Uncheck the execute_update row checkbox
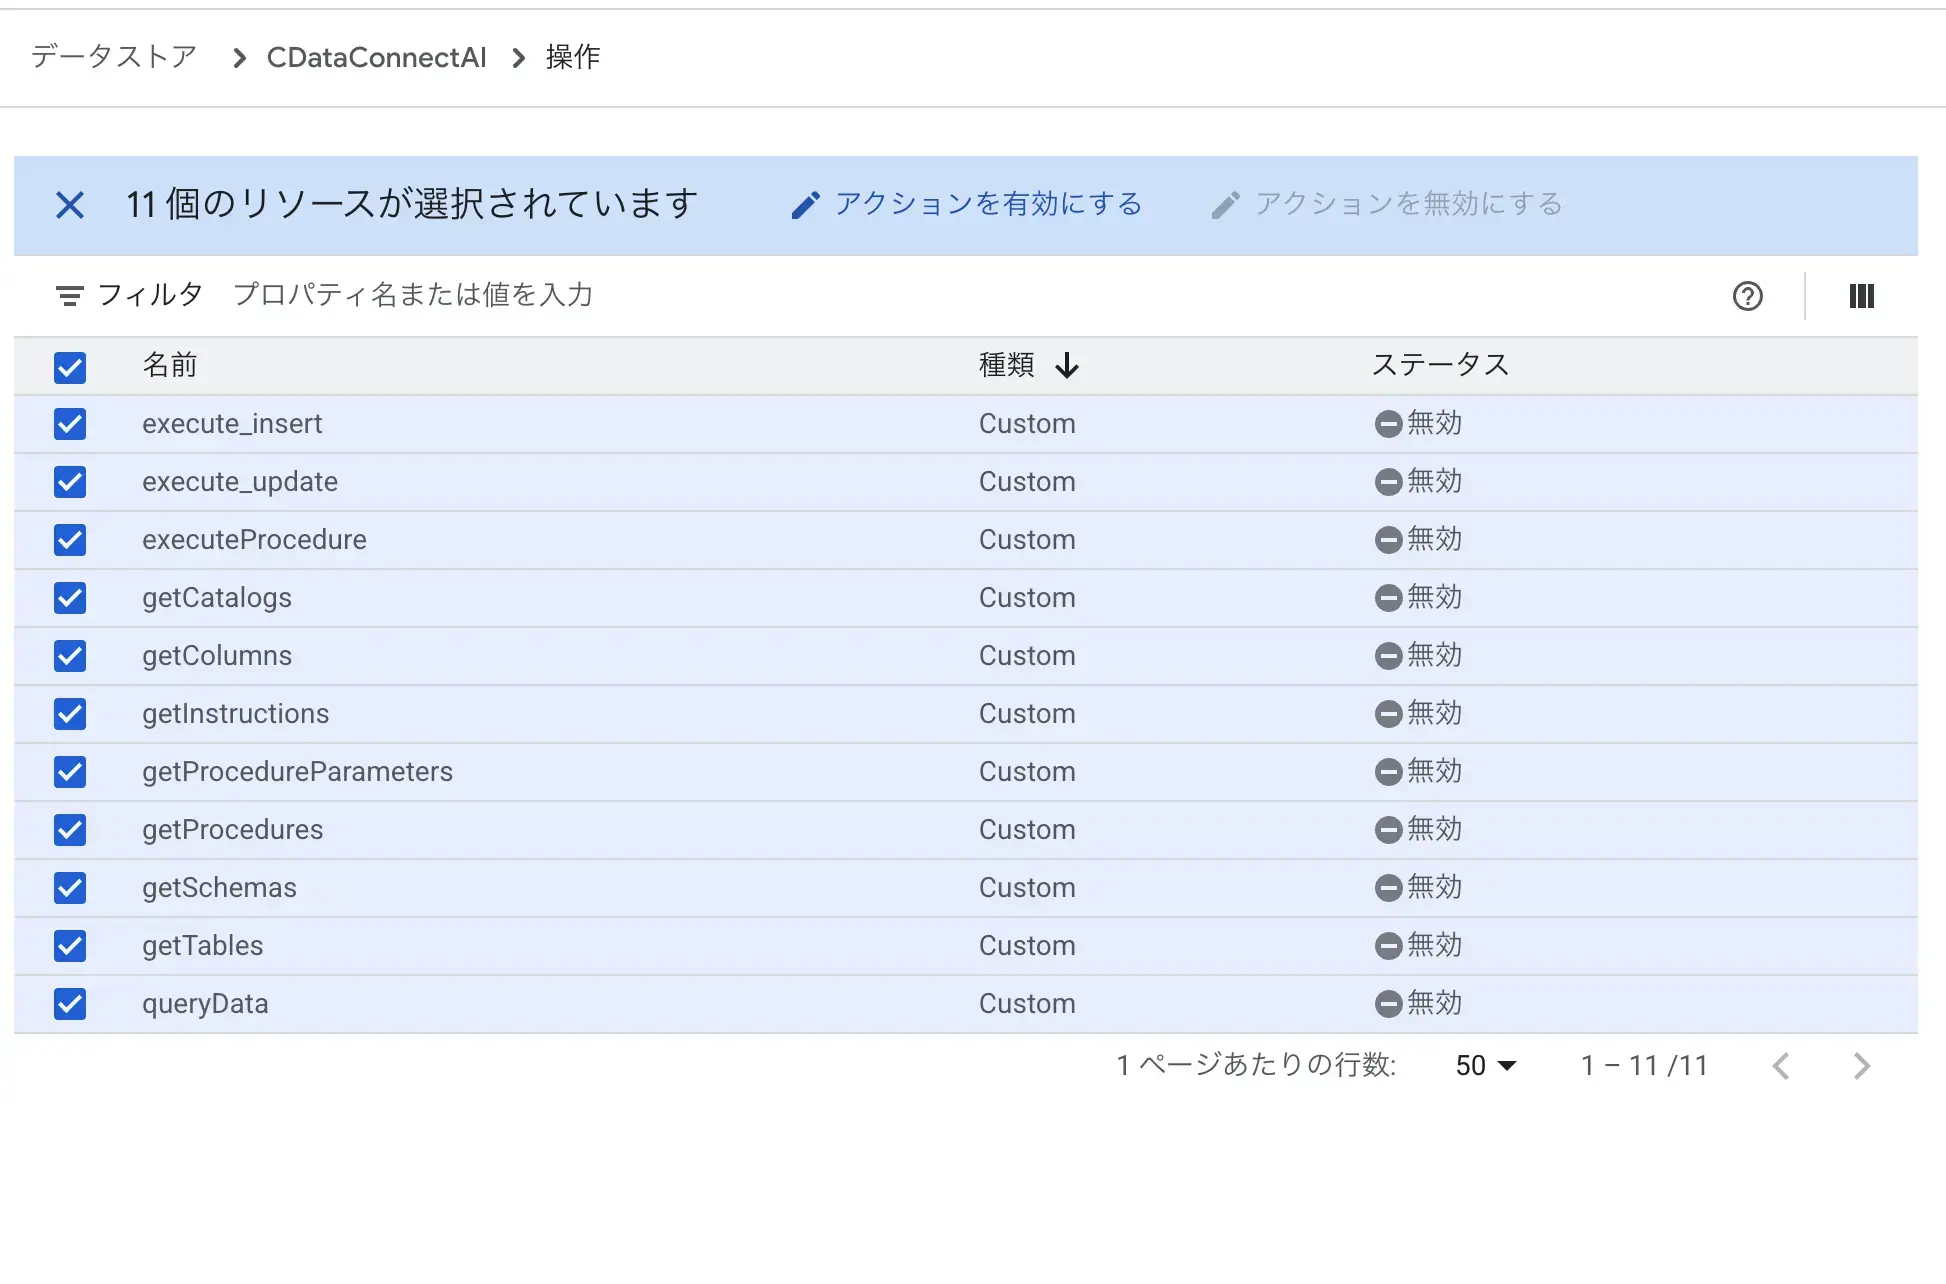The width and height of the screenshot is (1946, 1284). point(70,482)
